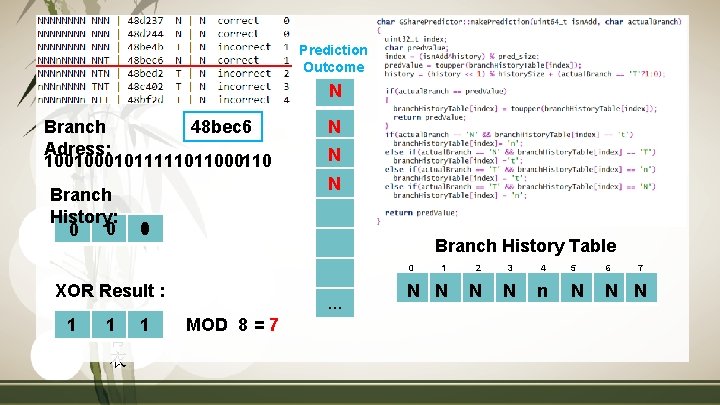Click the trace row with address 48c402
This screenshot has width=720, height=405.
click(x=163, y=86)
